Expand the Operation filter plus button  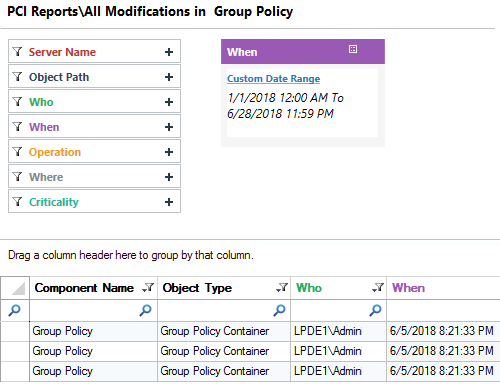[169, 152]
